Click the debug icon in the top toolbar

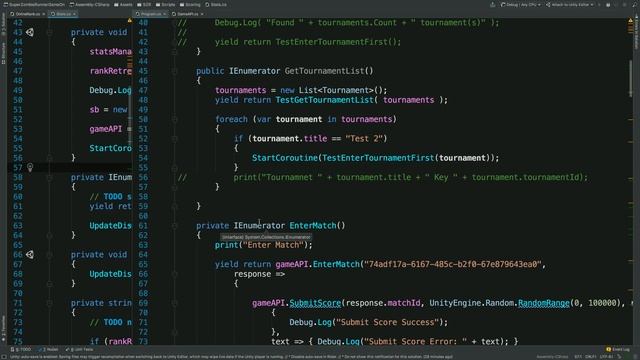pos(608,4)
